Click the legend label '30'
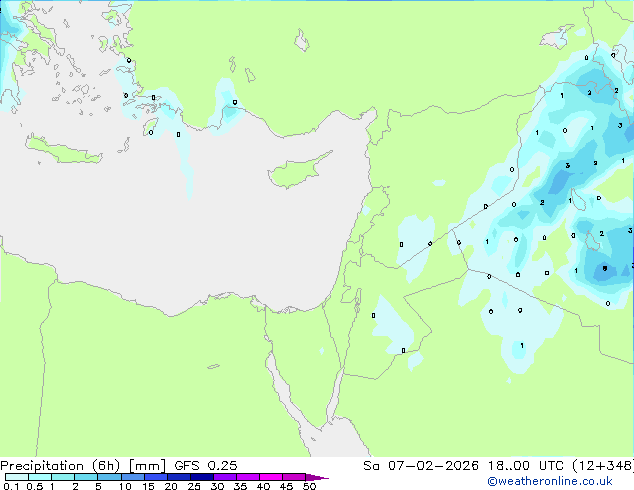 click(x=217, y=486)
